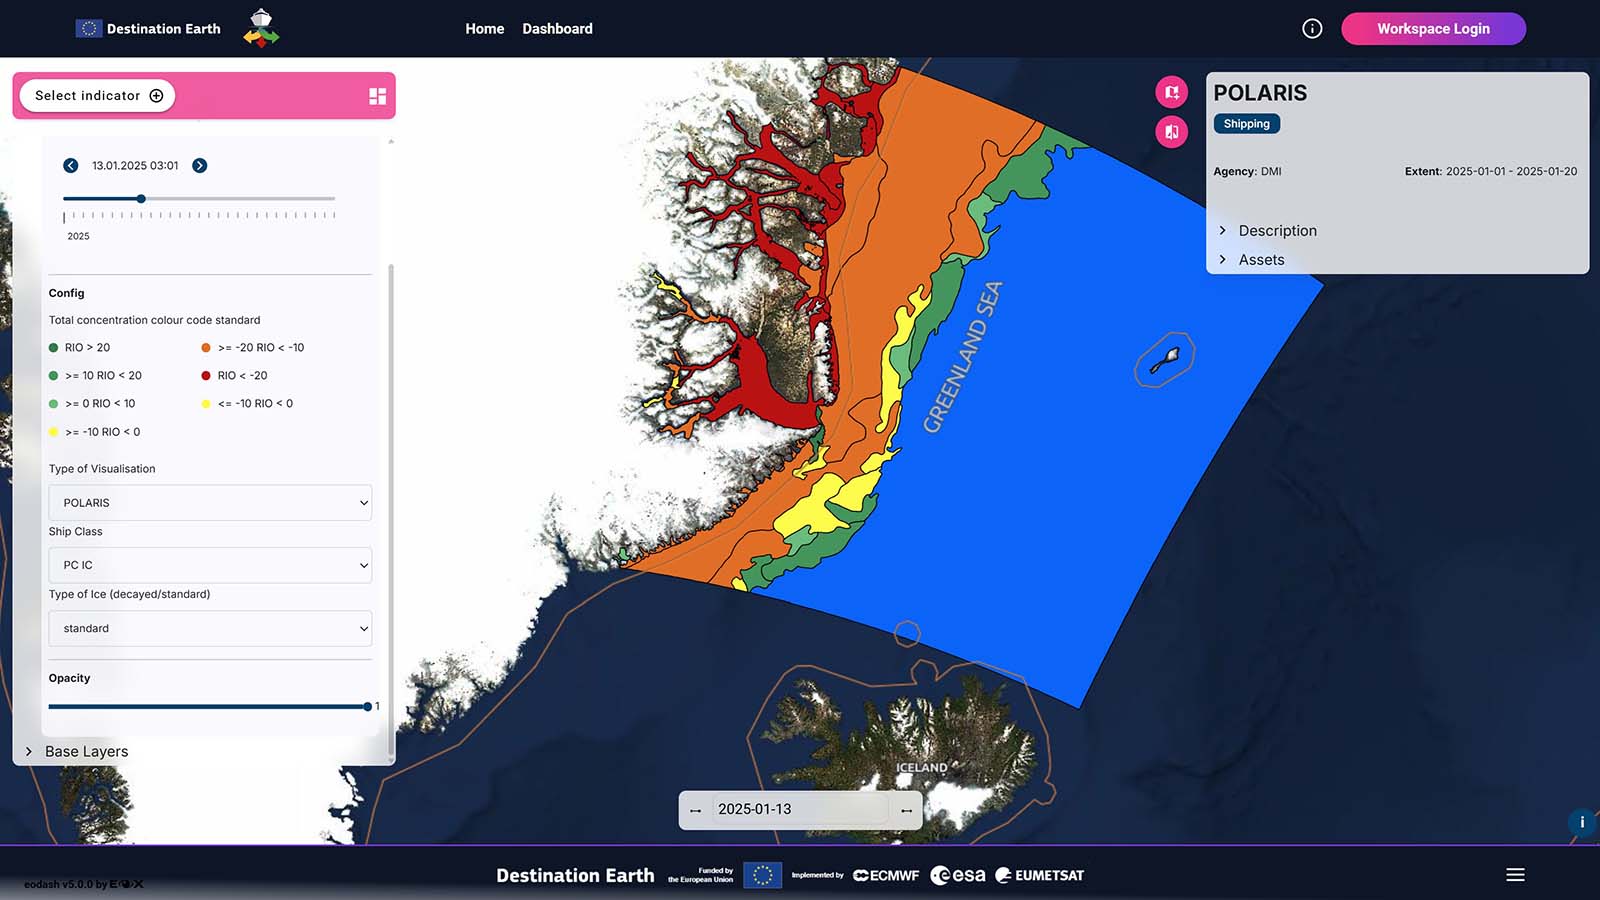This screenshot has height=900, width=1600.
Task: Open the hamburger menu in the footer
Action: (x=1515, y=875)
